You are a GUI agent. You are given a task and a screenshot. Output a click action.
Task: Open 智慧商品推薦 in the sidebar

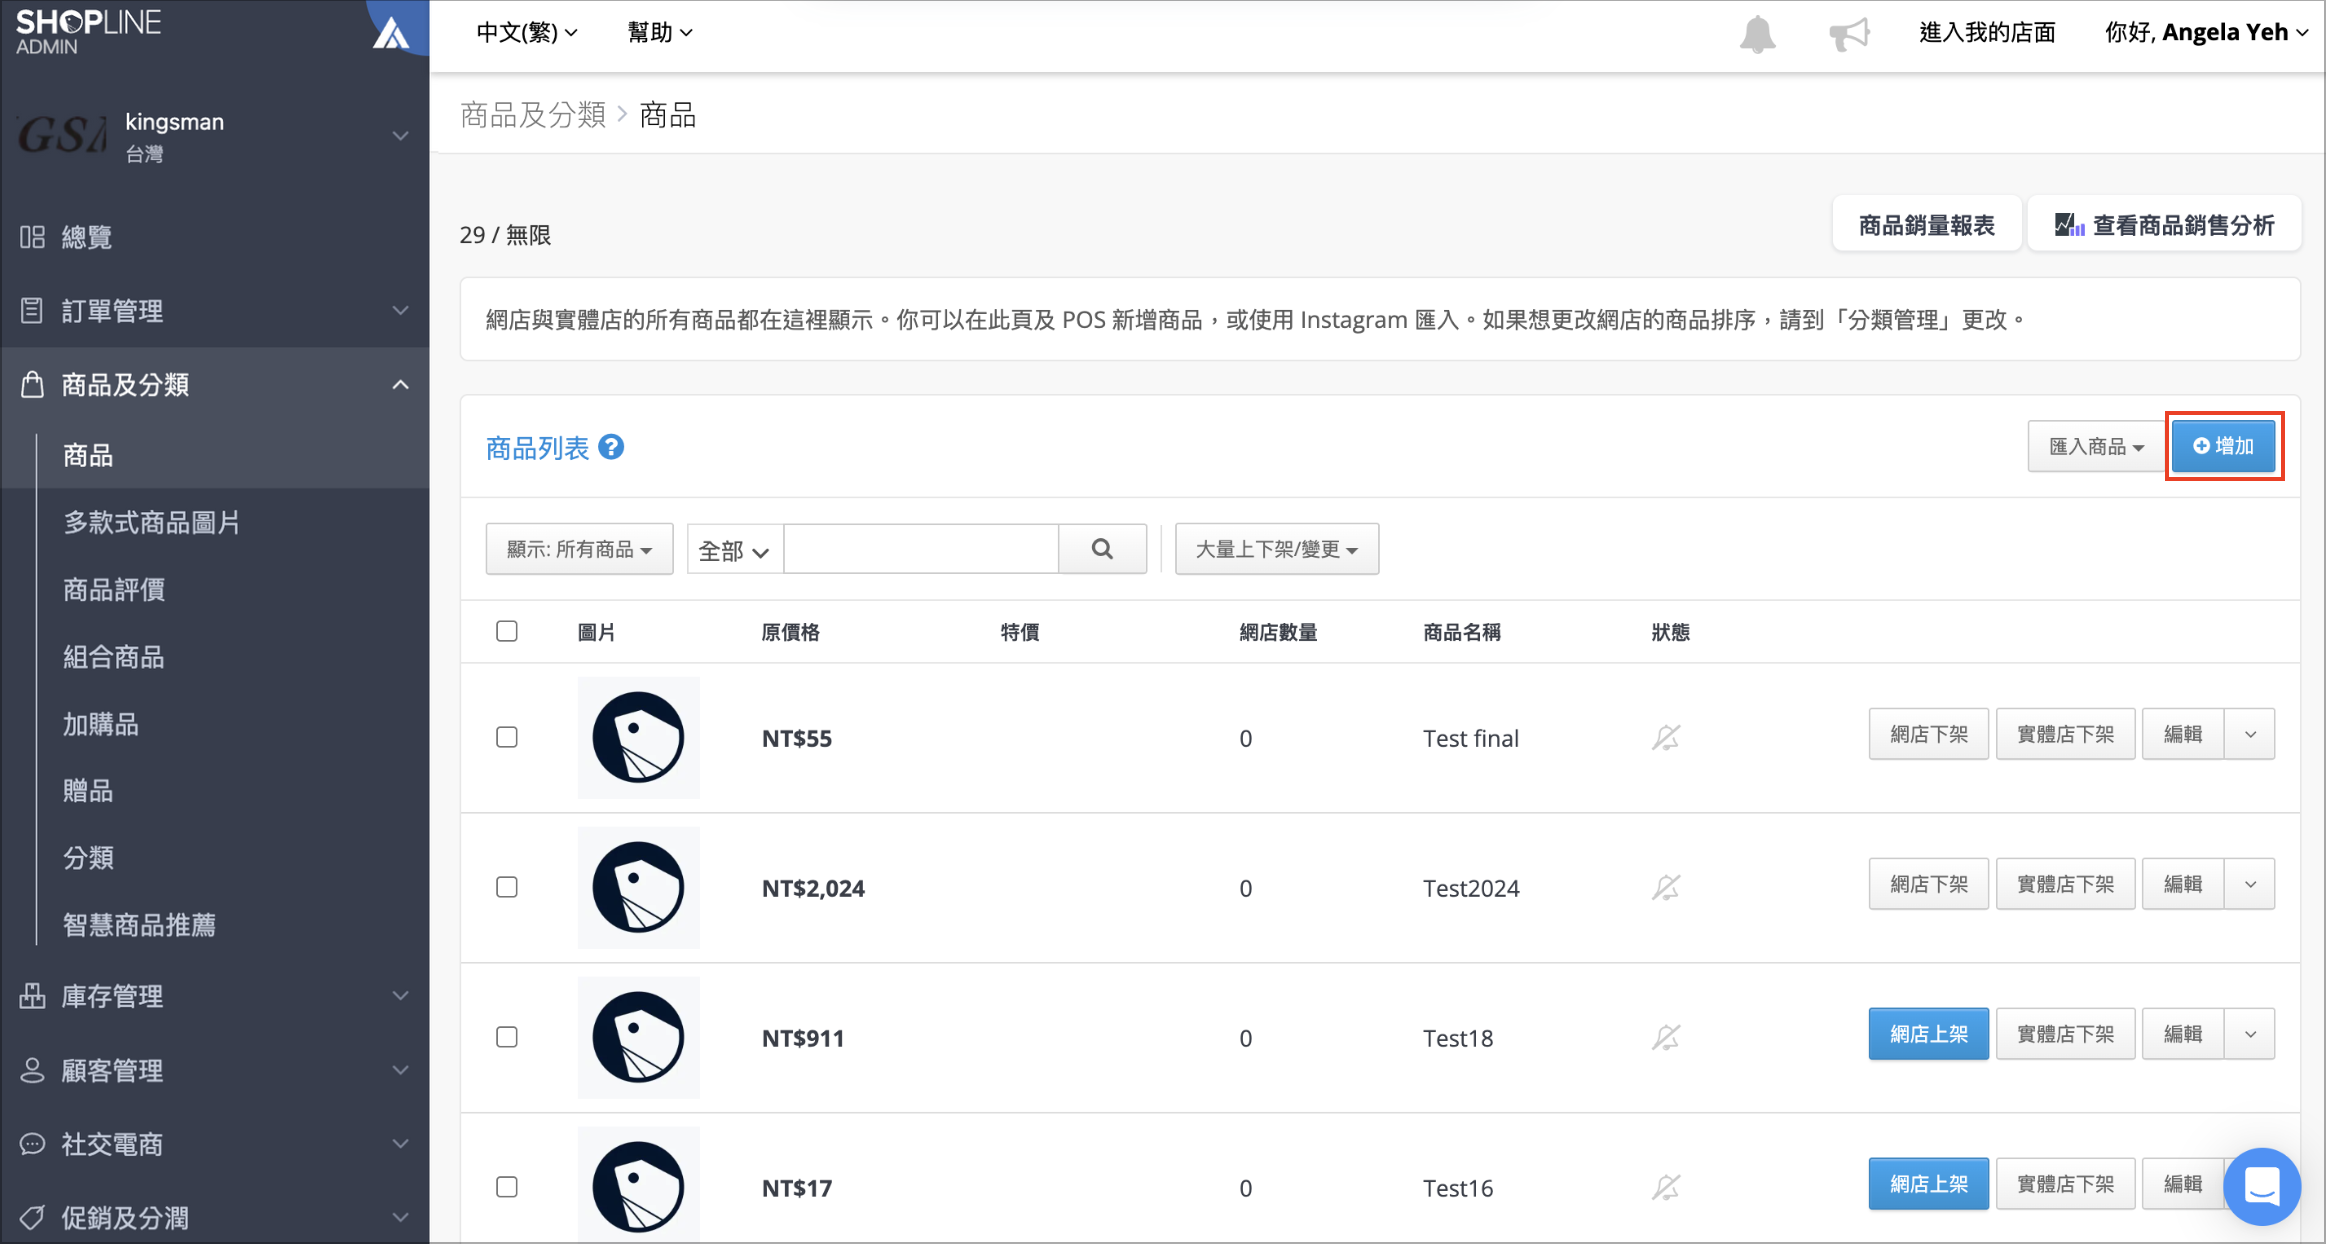pos(139,924)
